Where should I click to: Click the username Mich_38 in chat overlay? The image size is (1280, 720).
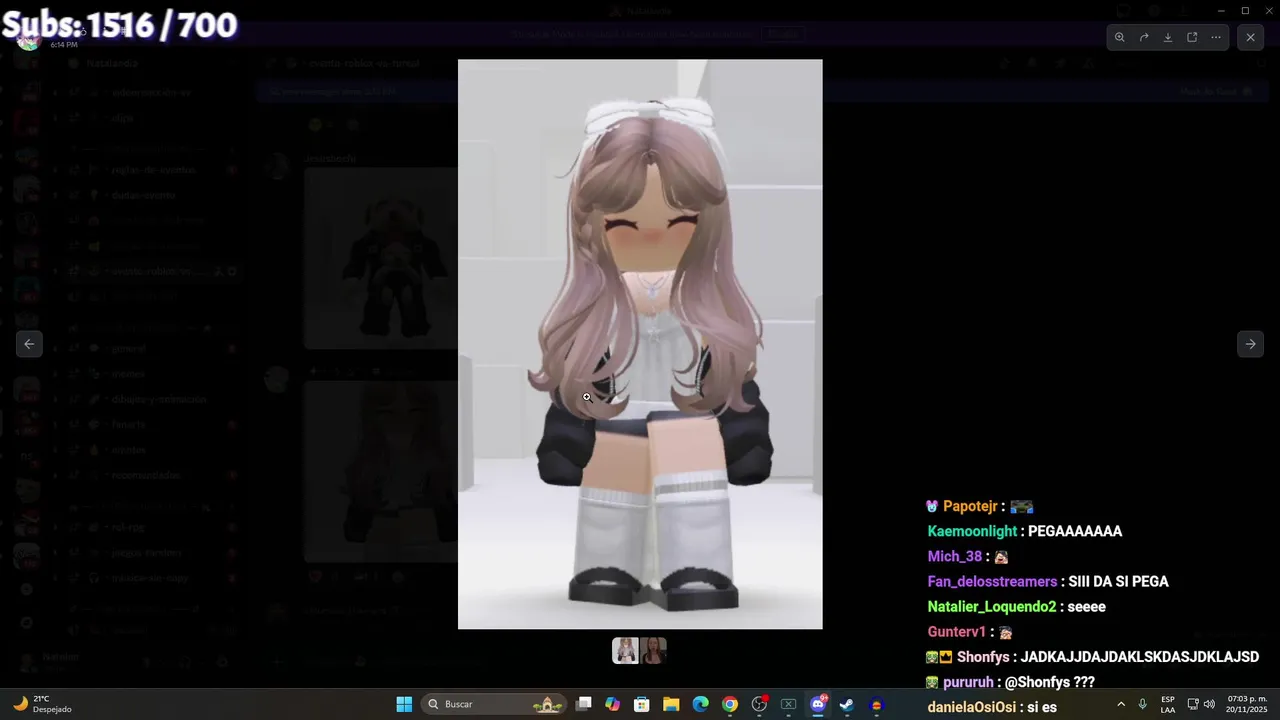(x=955, y=556)
